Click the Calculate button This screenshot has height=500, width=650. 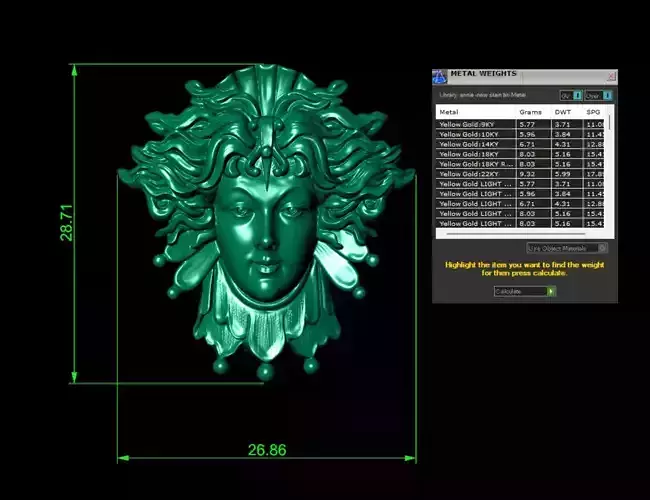pyautogui.click(x=524, y=291)
